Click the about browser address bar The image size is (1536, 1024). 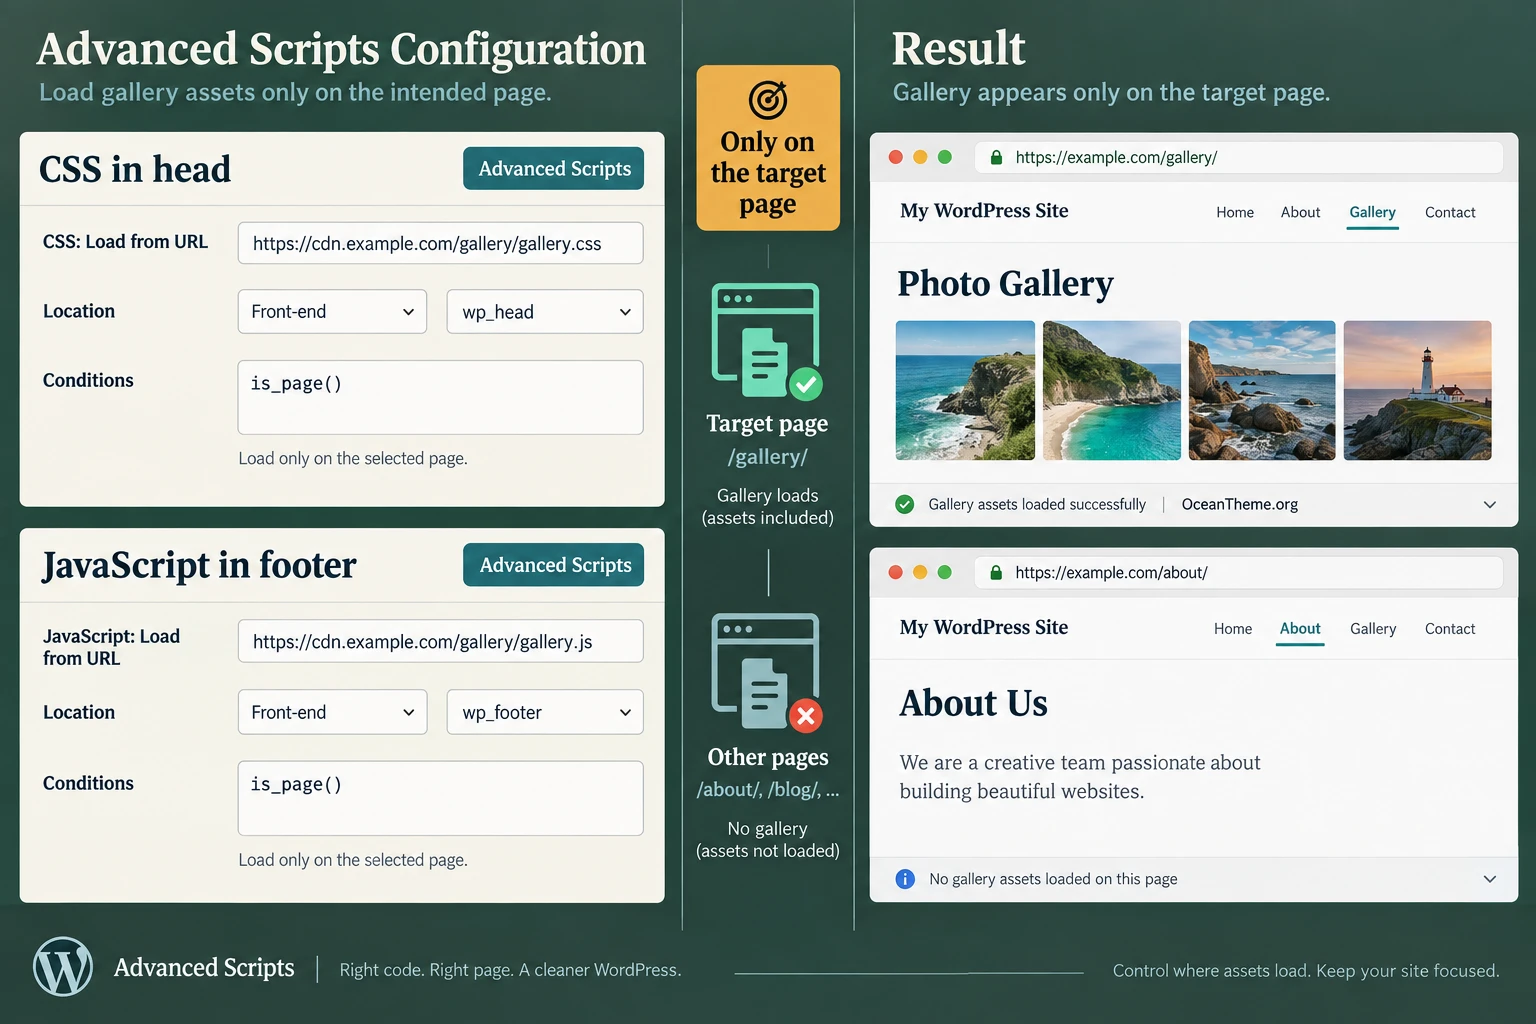coord(1239,573)
